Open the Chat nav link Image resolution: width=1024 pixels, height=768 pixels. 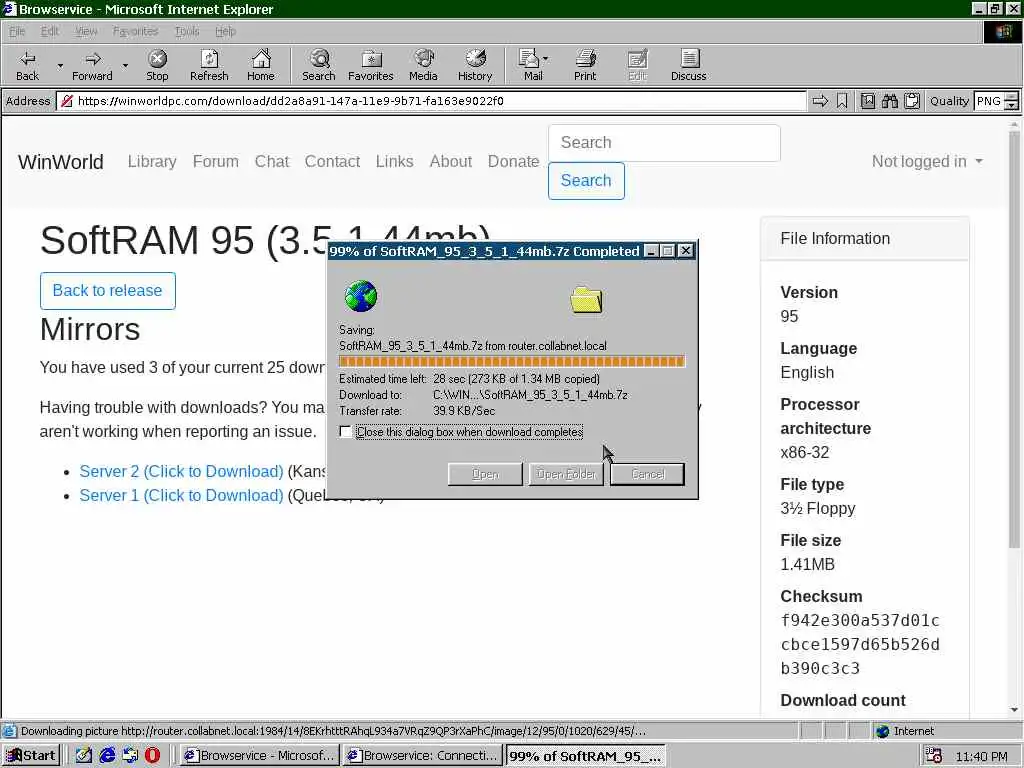pyautogui.click(x=272, y=161)
